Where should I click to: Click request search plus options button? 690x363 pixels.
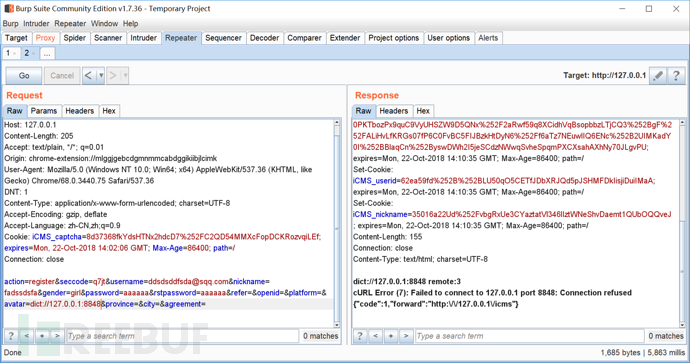(42, 336)
